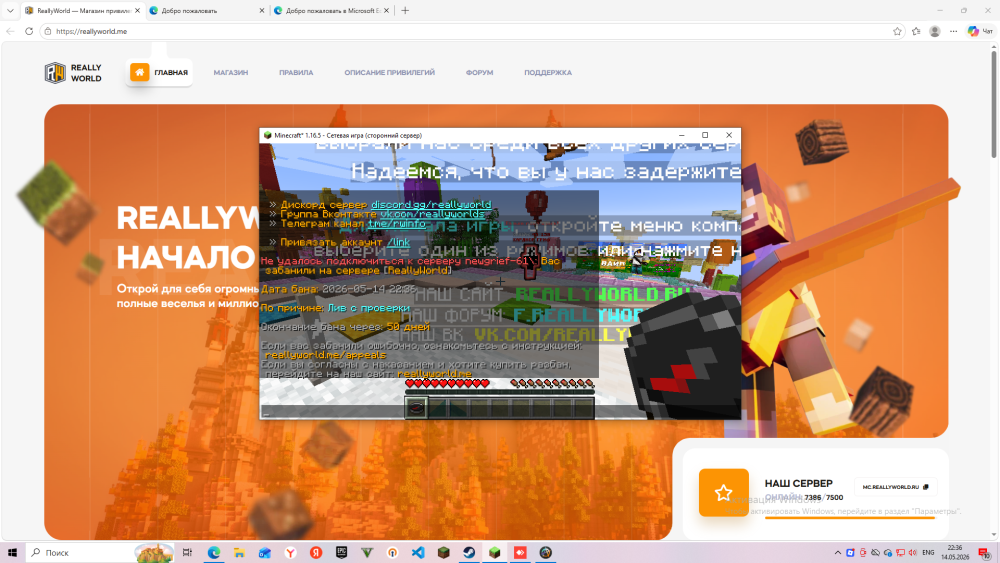
Task: Open the red AnyDesk taskbar icon
Action: coord(520,553)
